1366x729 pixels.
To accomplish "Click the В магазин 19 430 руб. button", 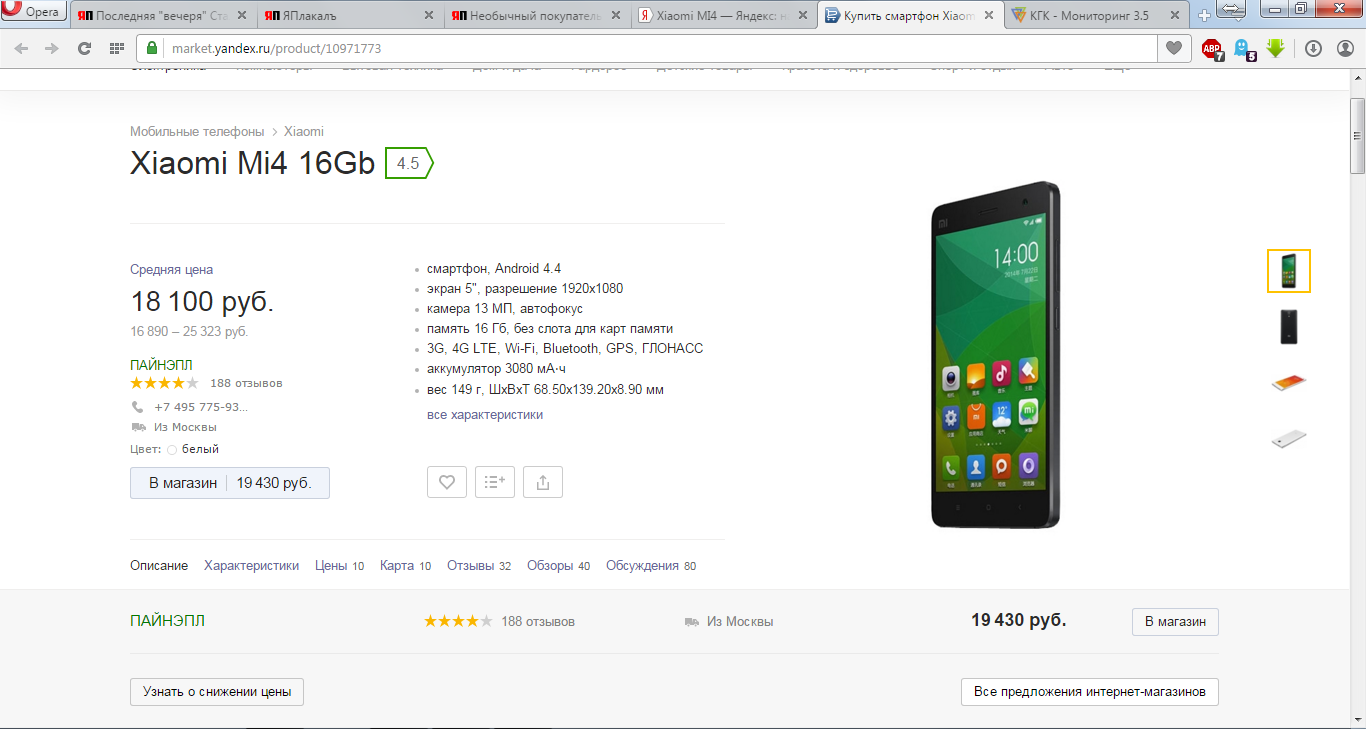I will point(230,483).
